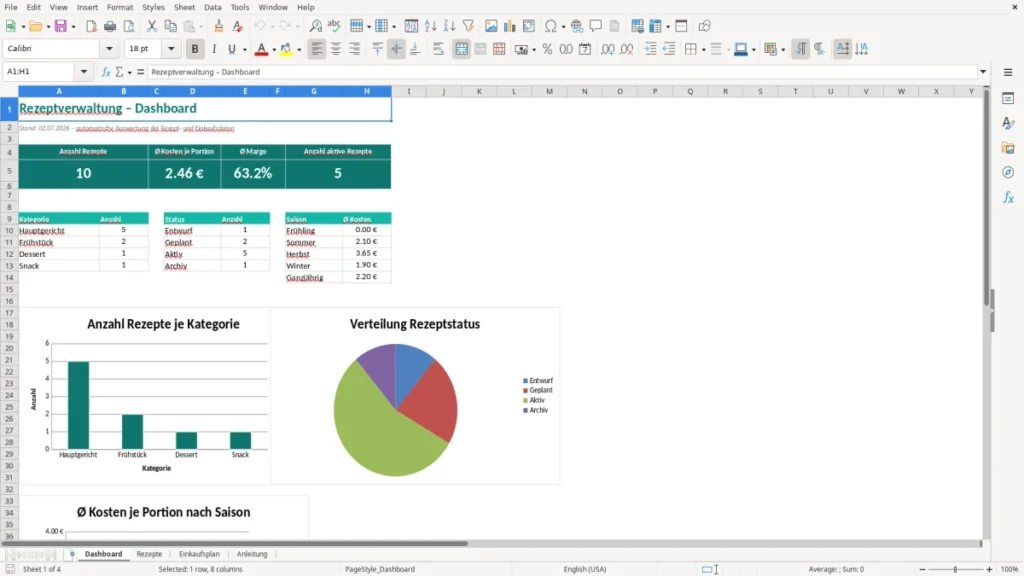Viewport: 1024px width, 576px height.
Task: Click the Format as Percent icon
Action: click(547, 49)
